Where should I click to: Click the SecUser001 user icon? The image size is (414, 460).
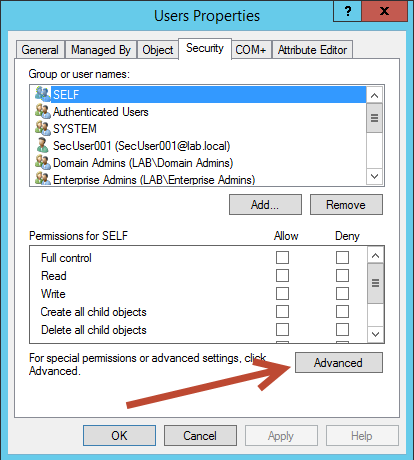point(42,145)
